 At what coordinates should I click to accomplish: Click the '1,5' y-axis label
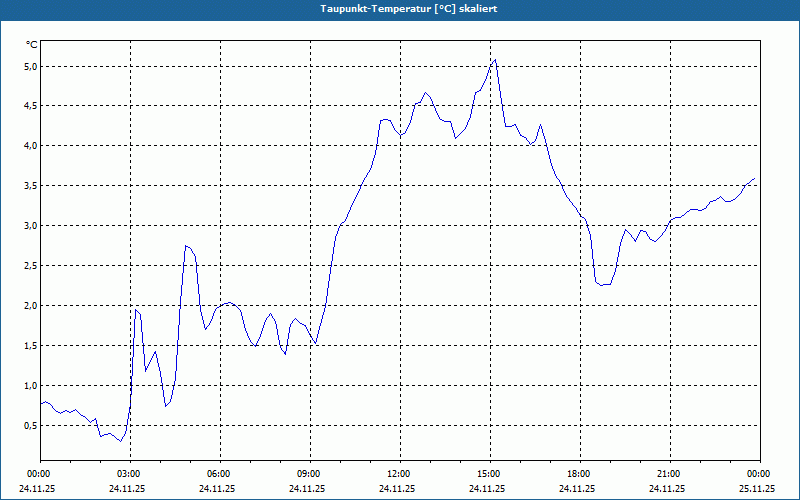pos(31,345)
